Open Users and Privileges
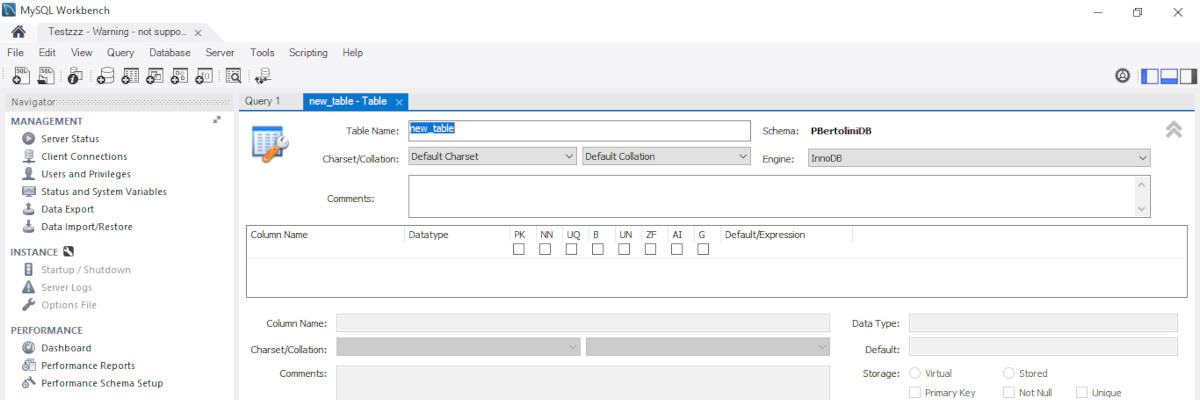This screenshot has width=1200, height=400. pyautogui.click(x=86, y=174)
